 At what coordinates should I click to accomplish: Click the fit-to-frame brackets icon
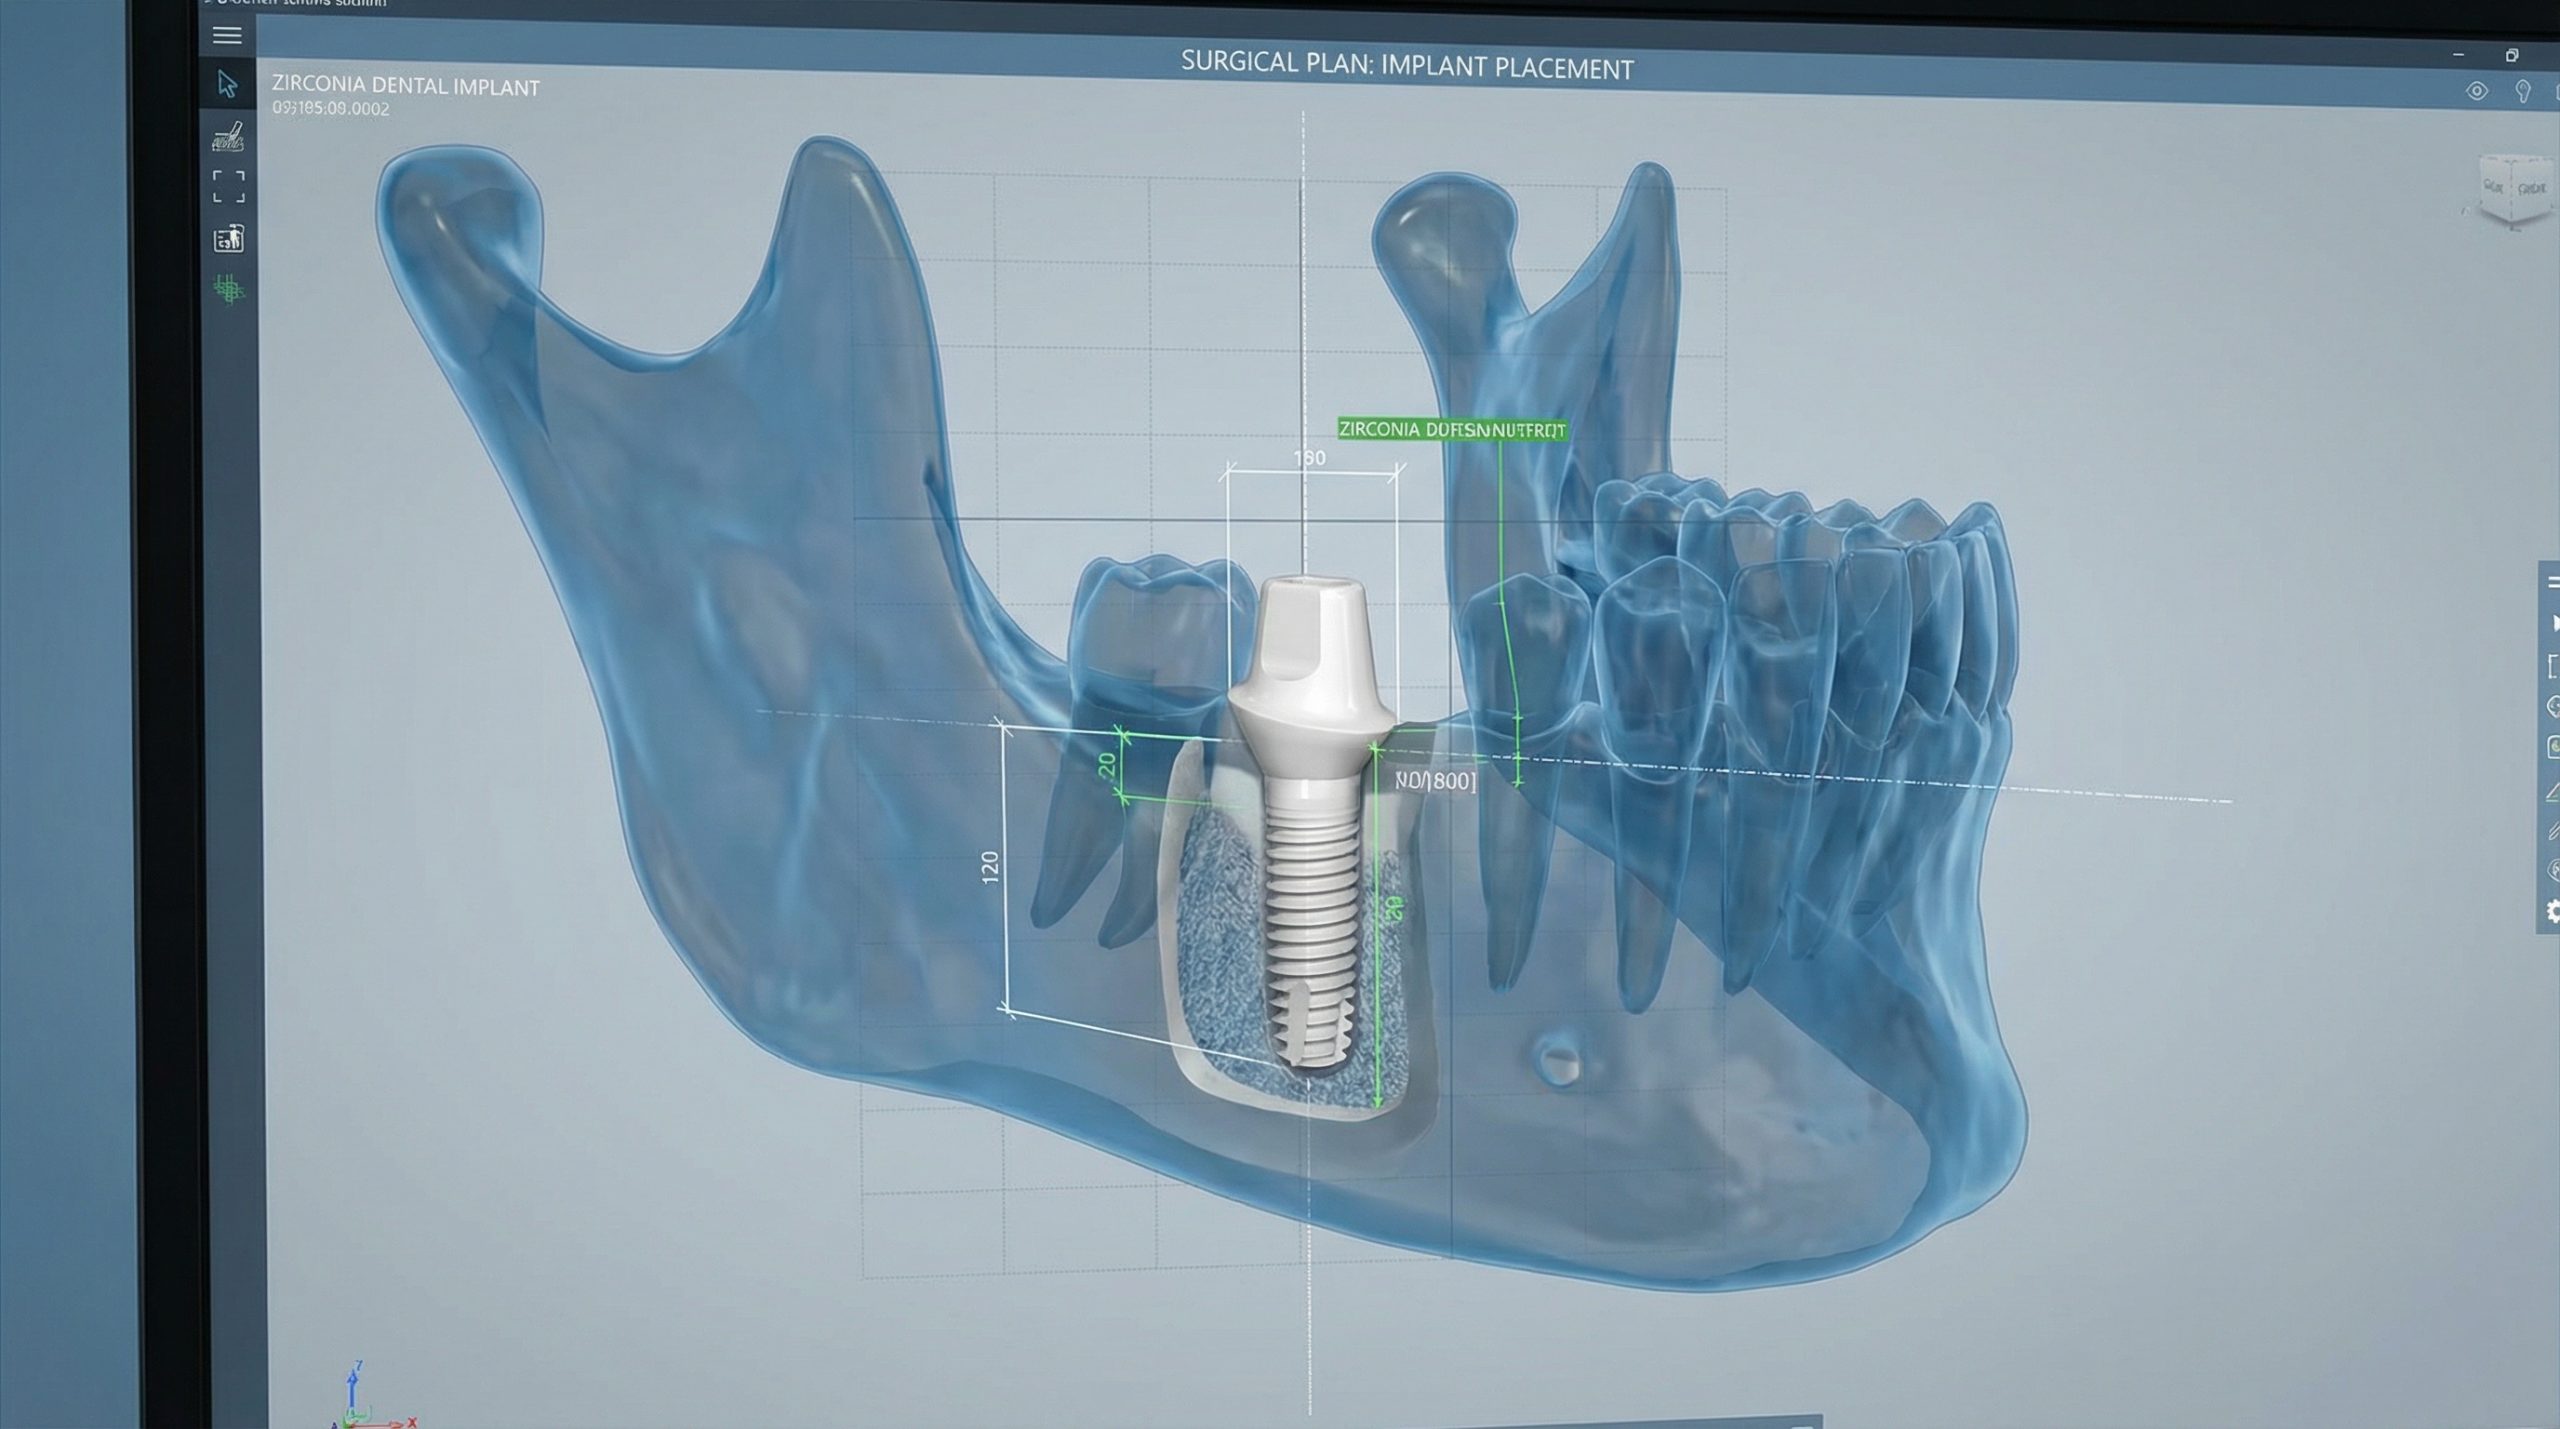click(x=228, y=186)
